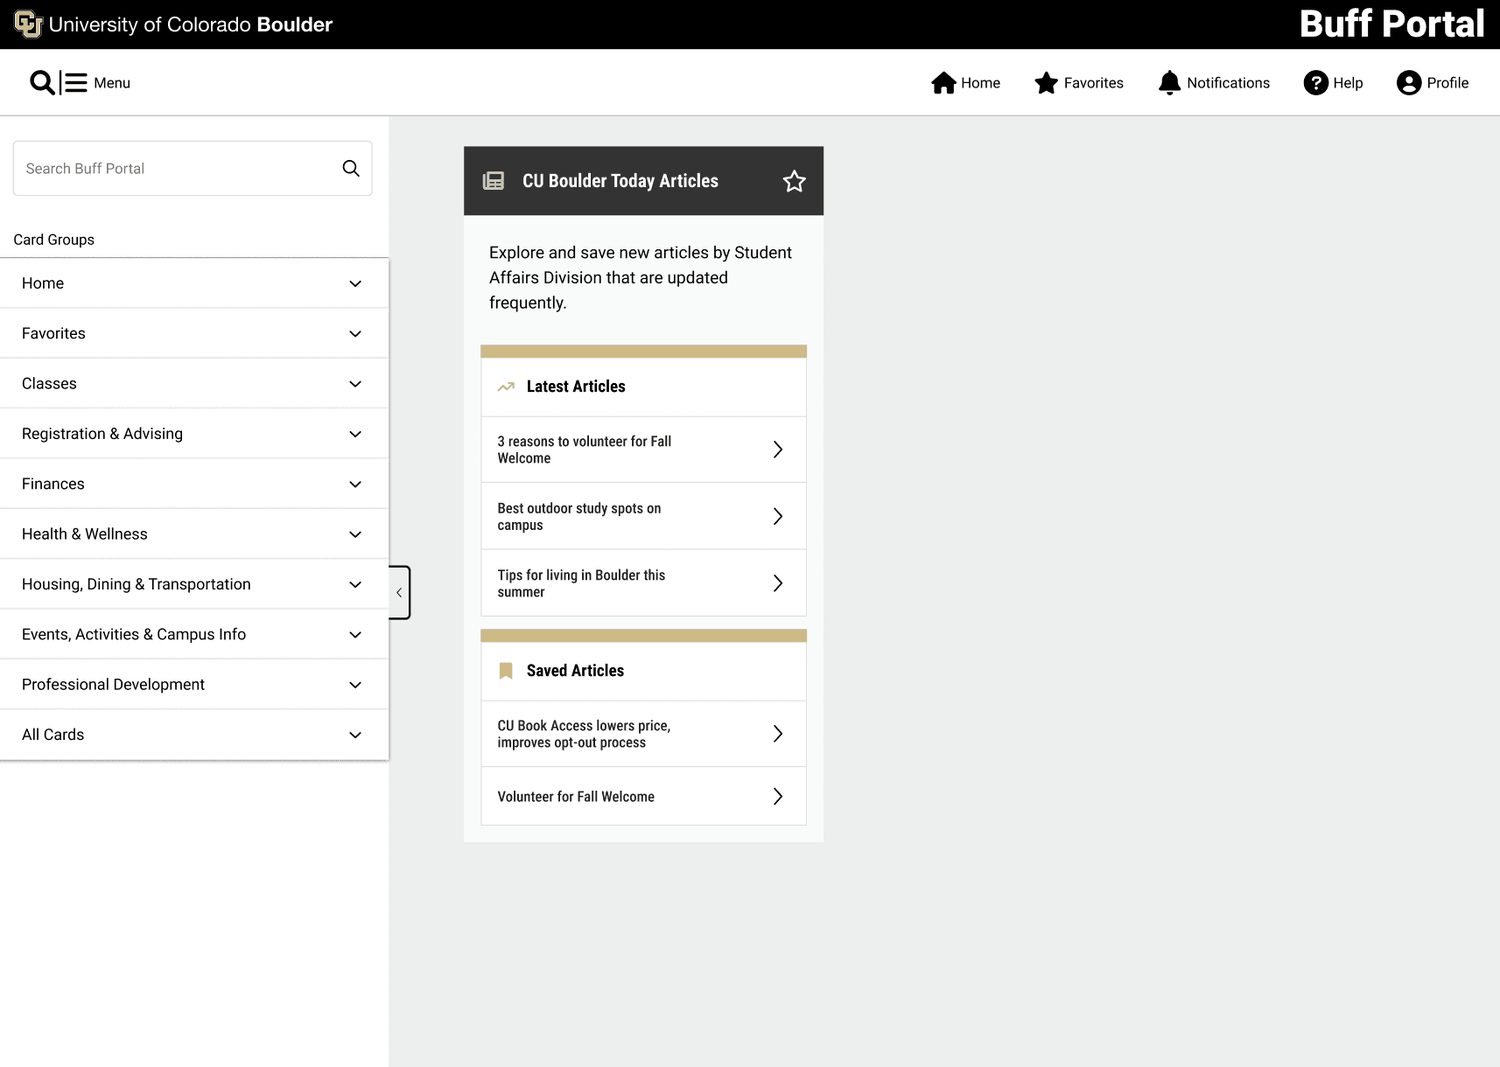Open the hamburger Menu icon

coord(76,82)
